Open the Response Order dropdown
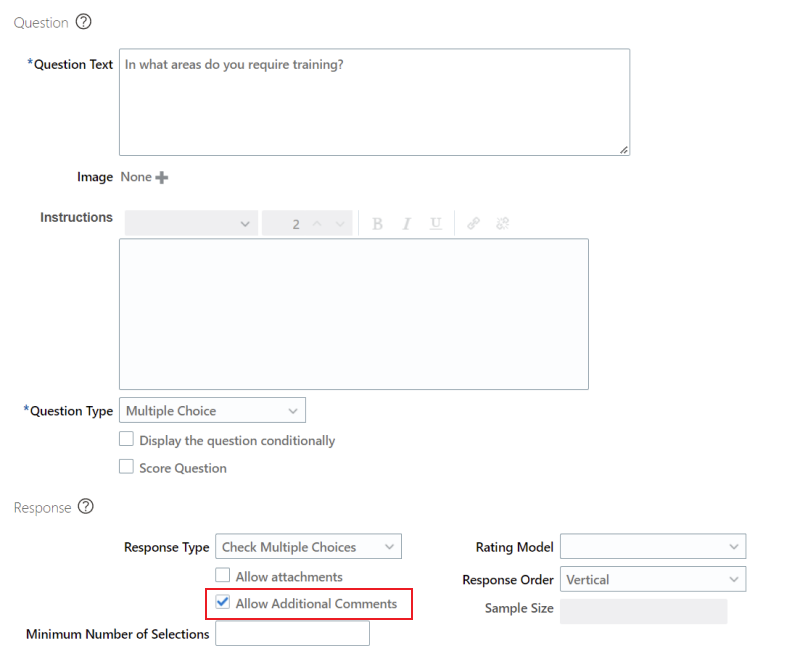This screenshot has height=648, width=800. click(x=653, y=579)
